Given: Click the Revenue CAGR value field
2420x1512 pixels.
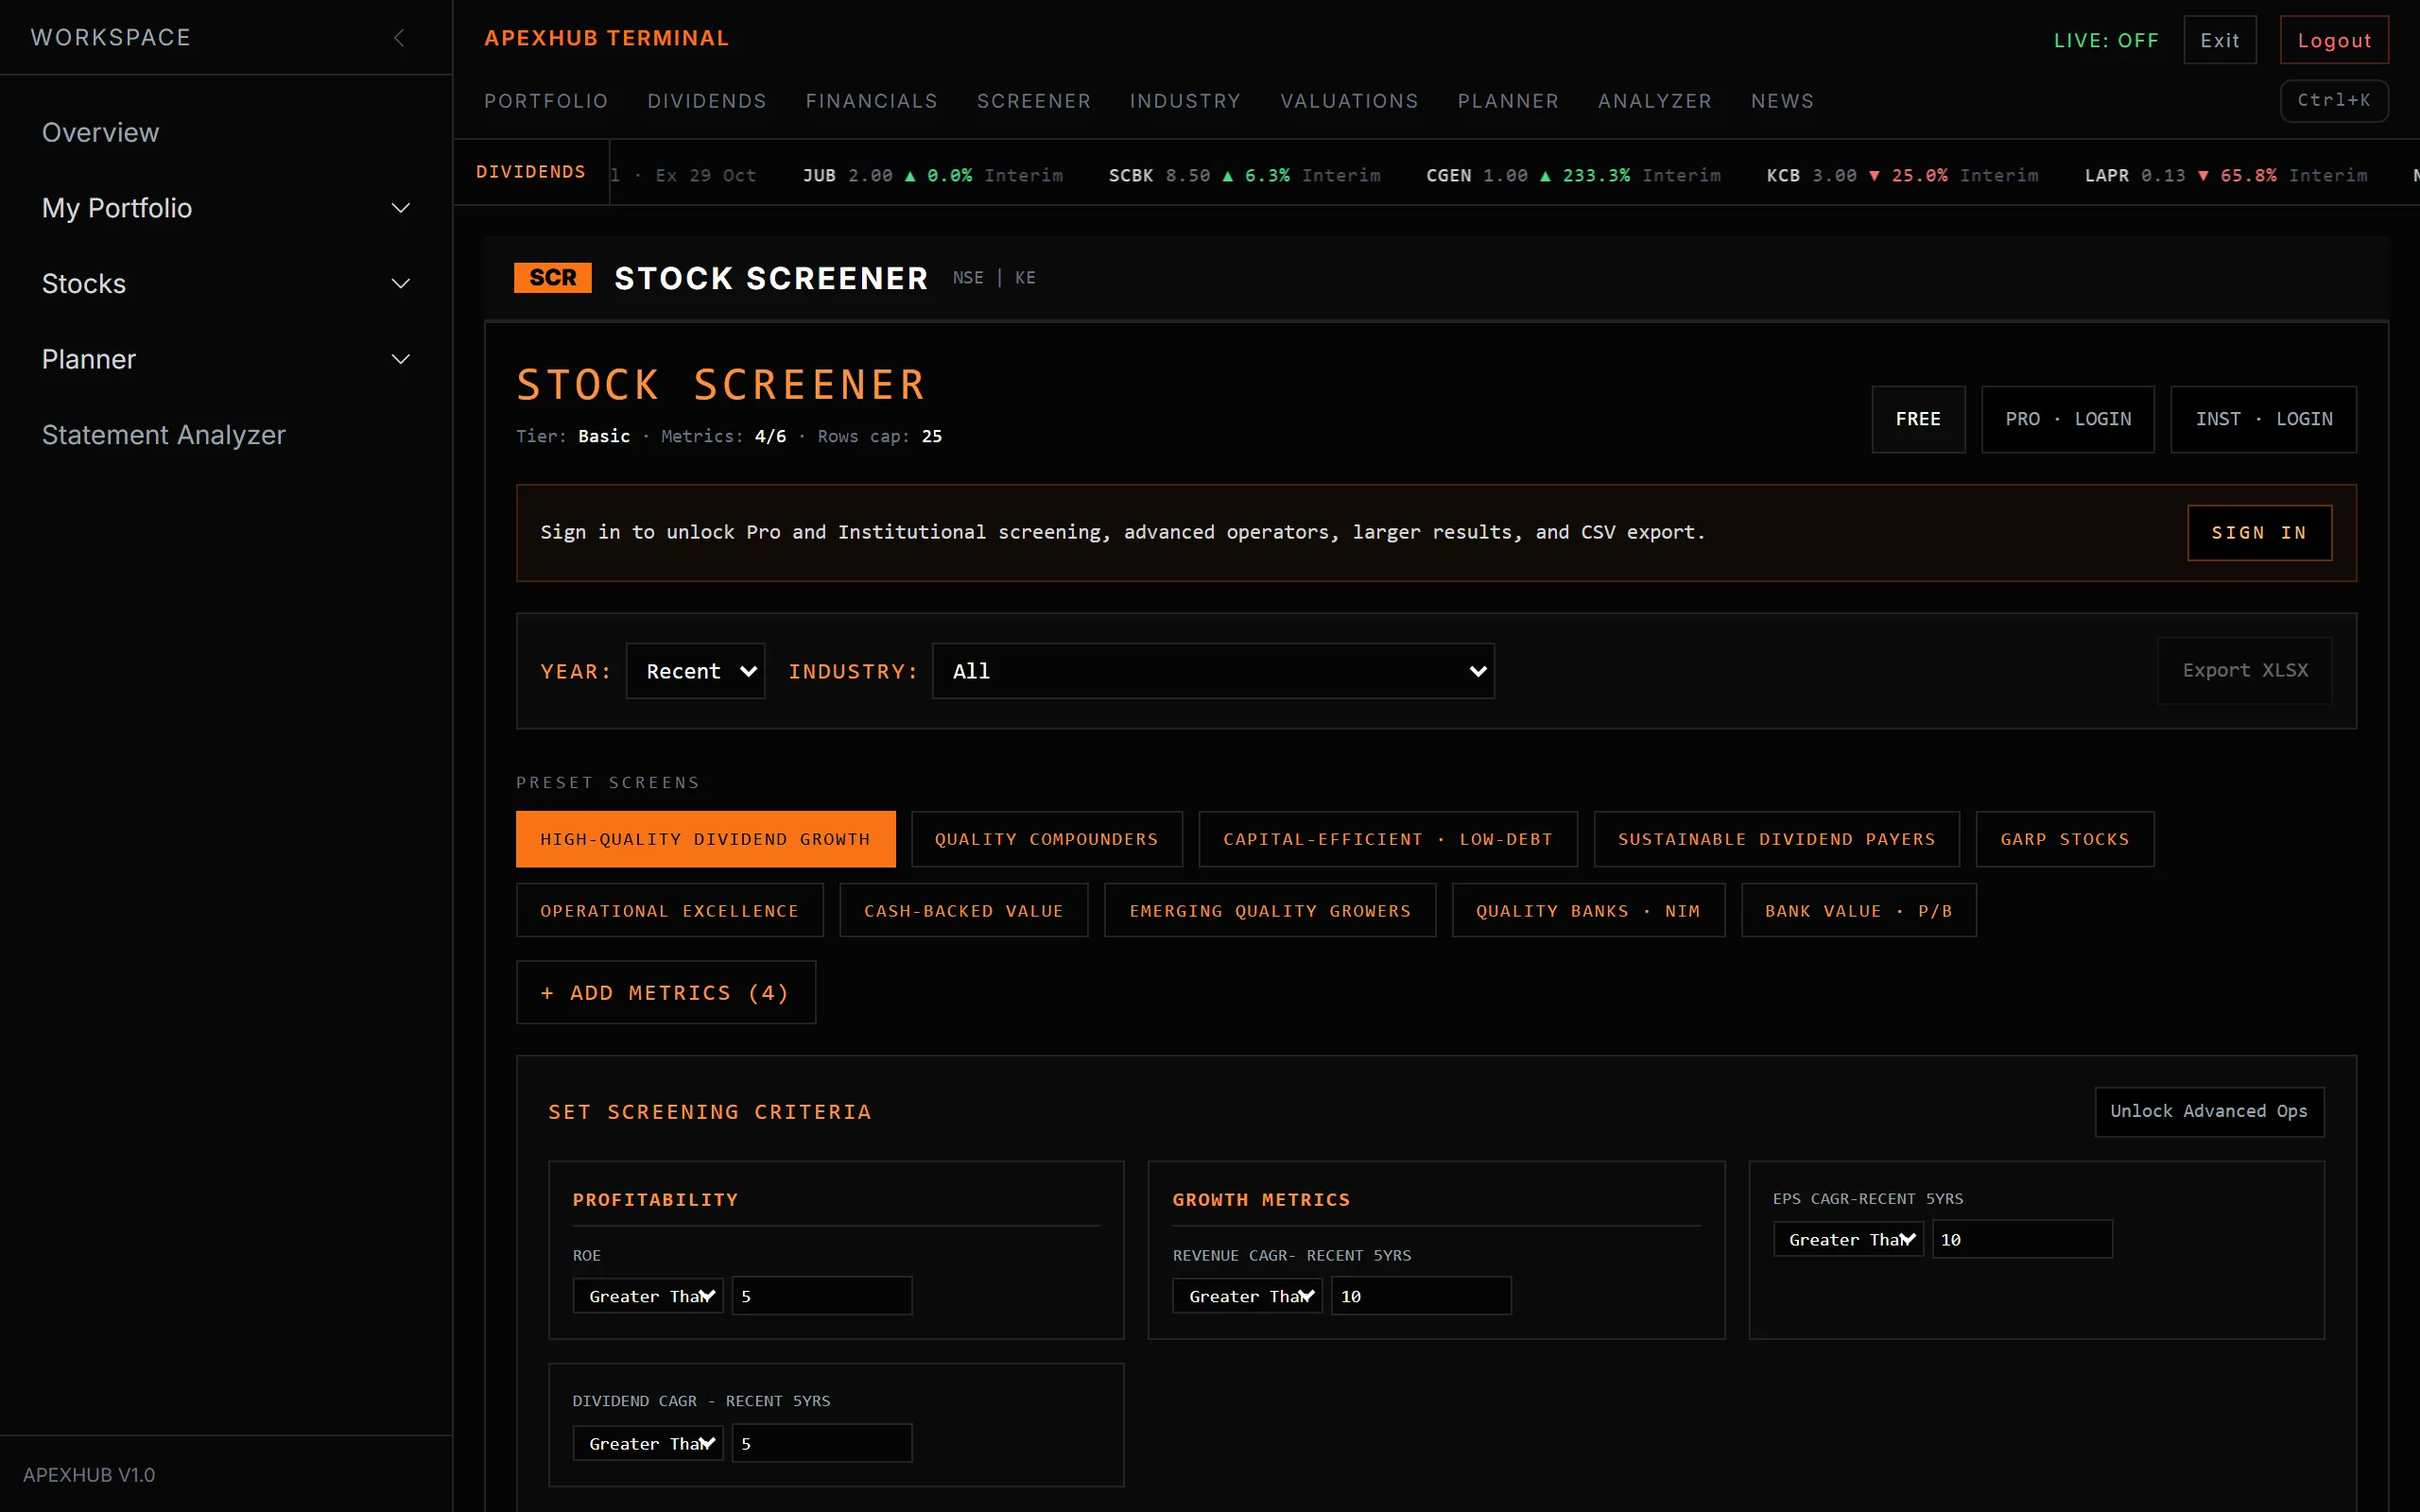Looking at the screenshot, I should [x=1420, y=1296].
